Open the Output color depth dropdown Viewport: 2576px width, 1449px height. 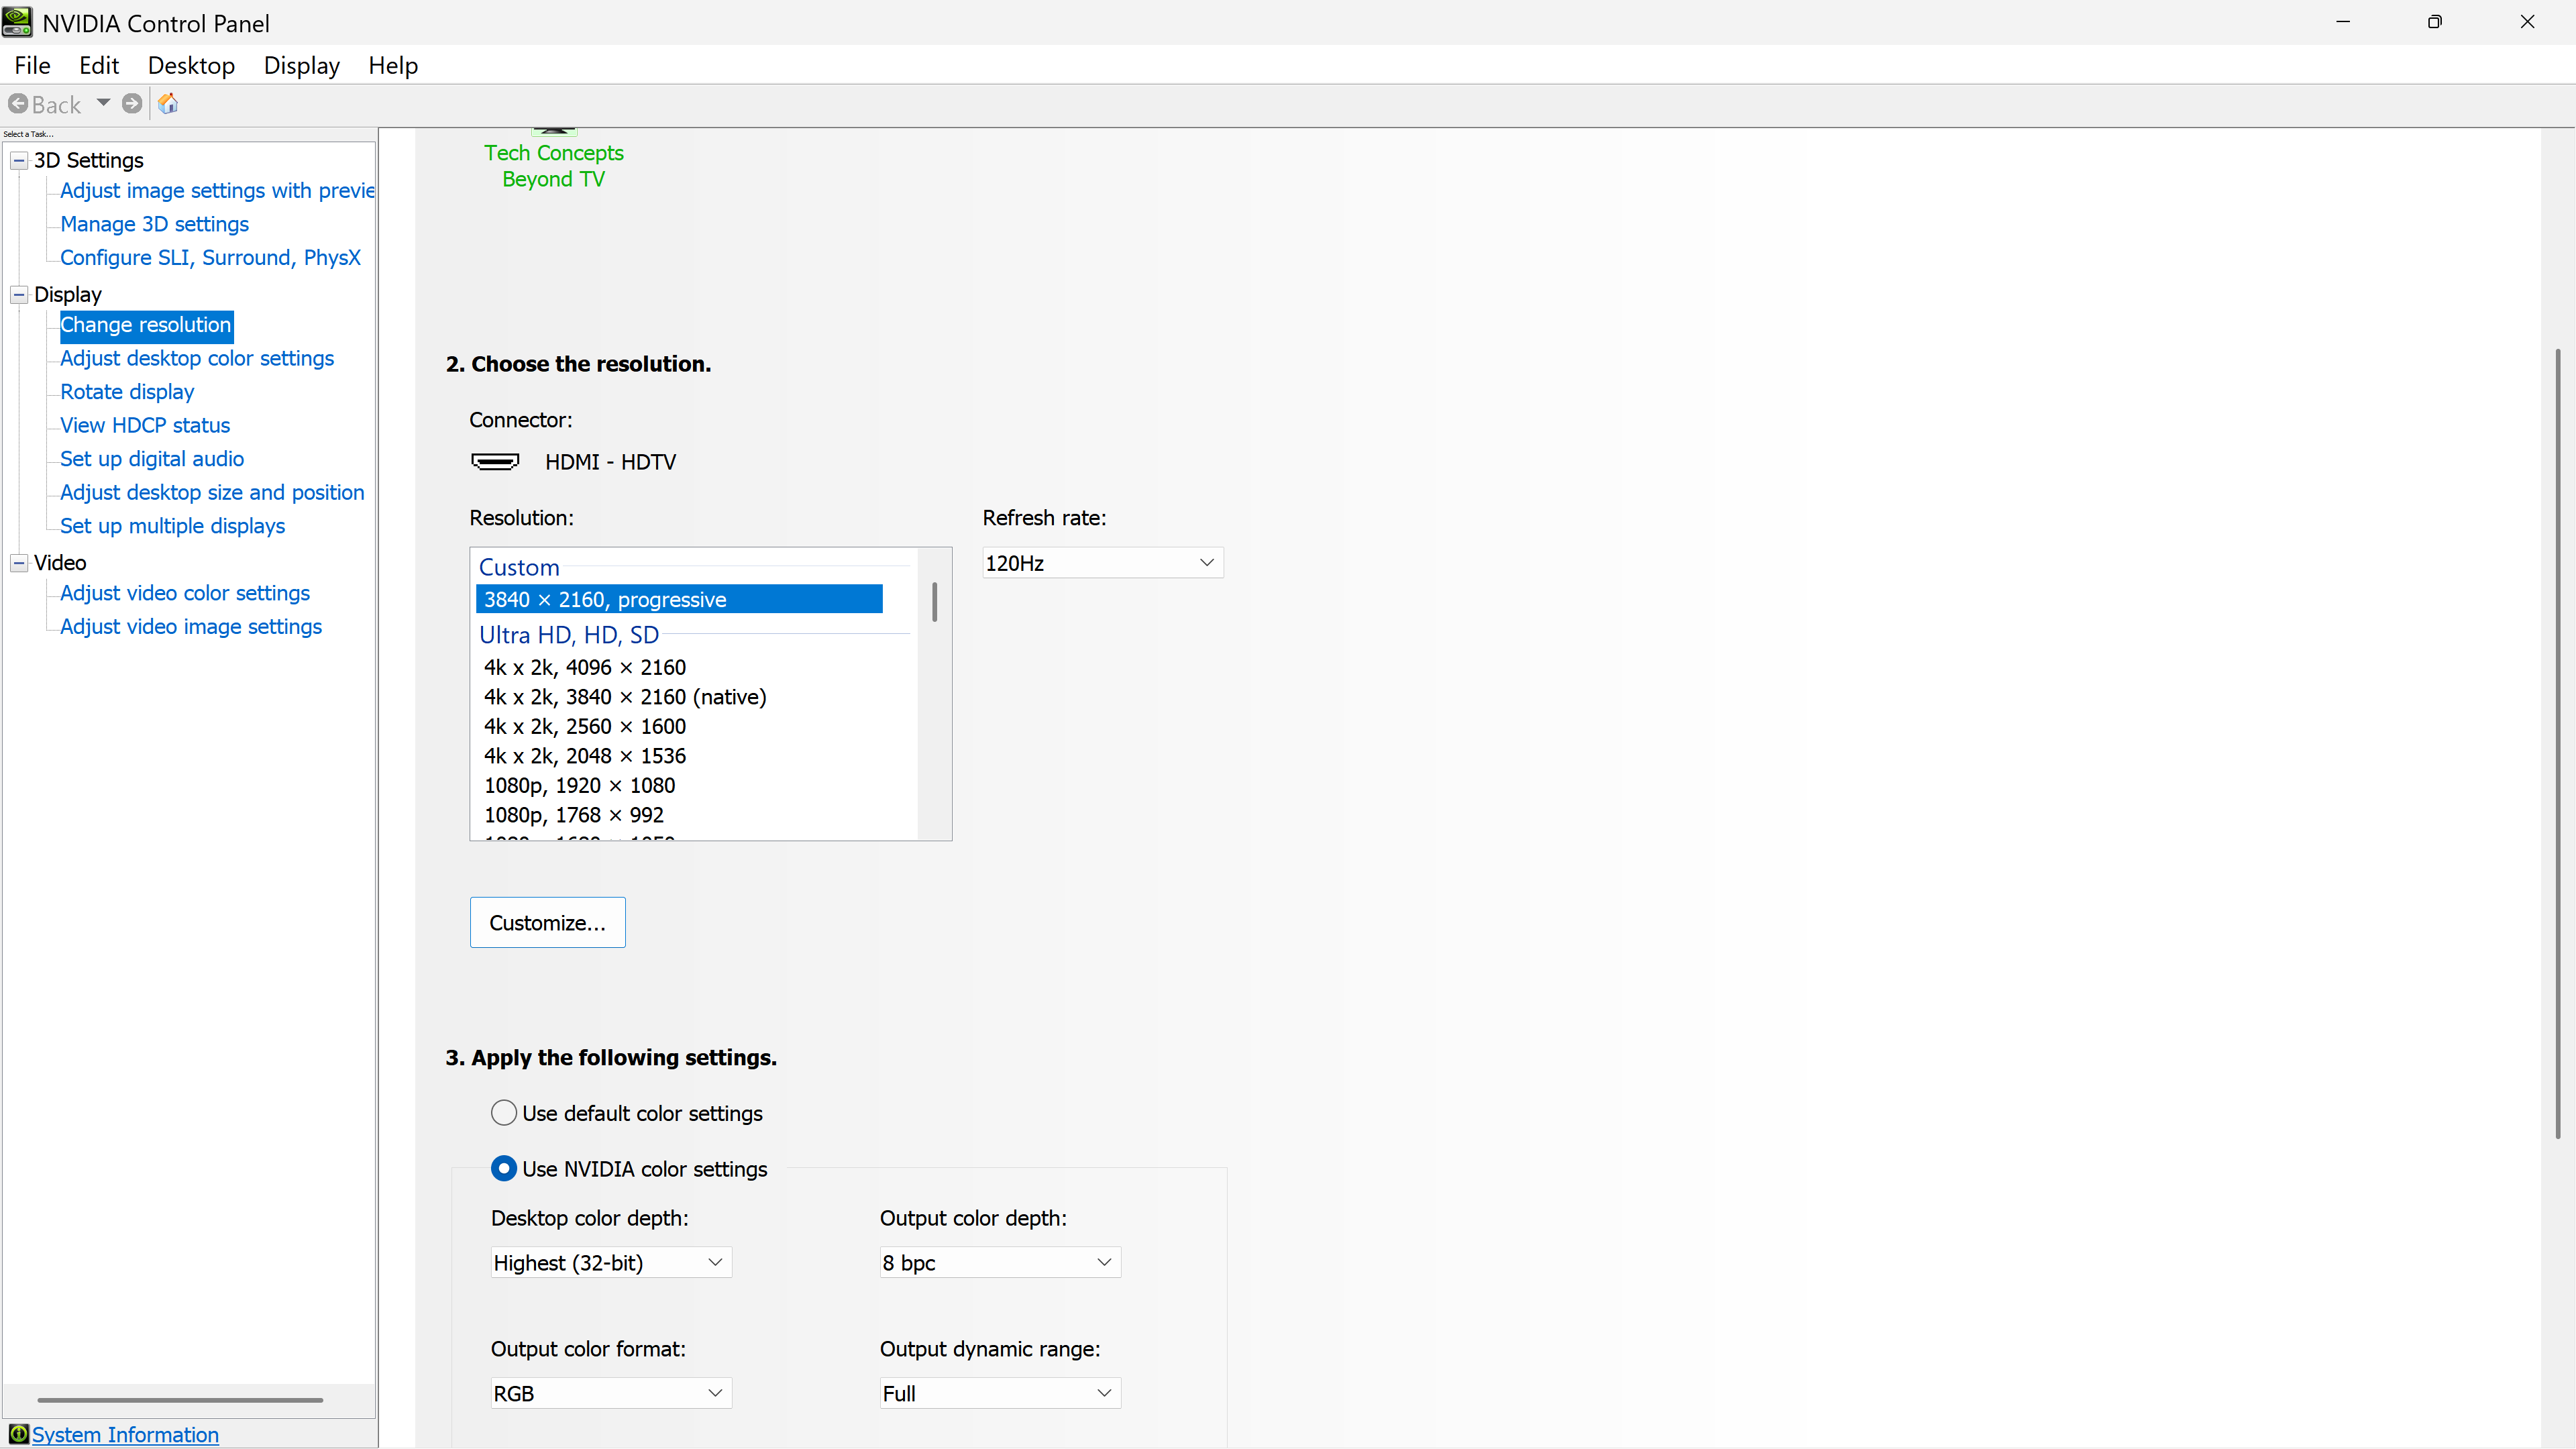pyautogui.click(x=1000, y=1262)
